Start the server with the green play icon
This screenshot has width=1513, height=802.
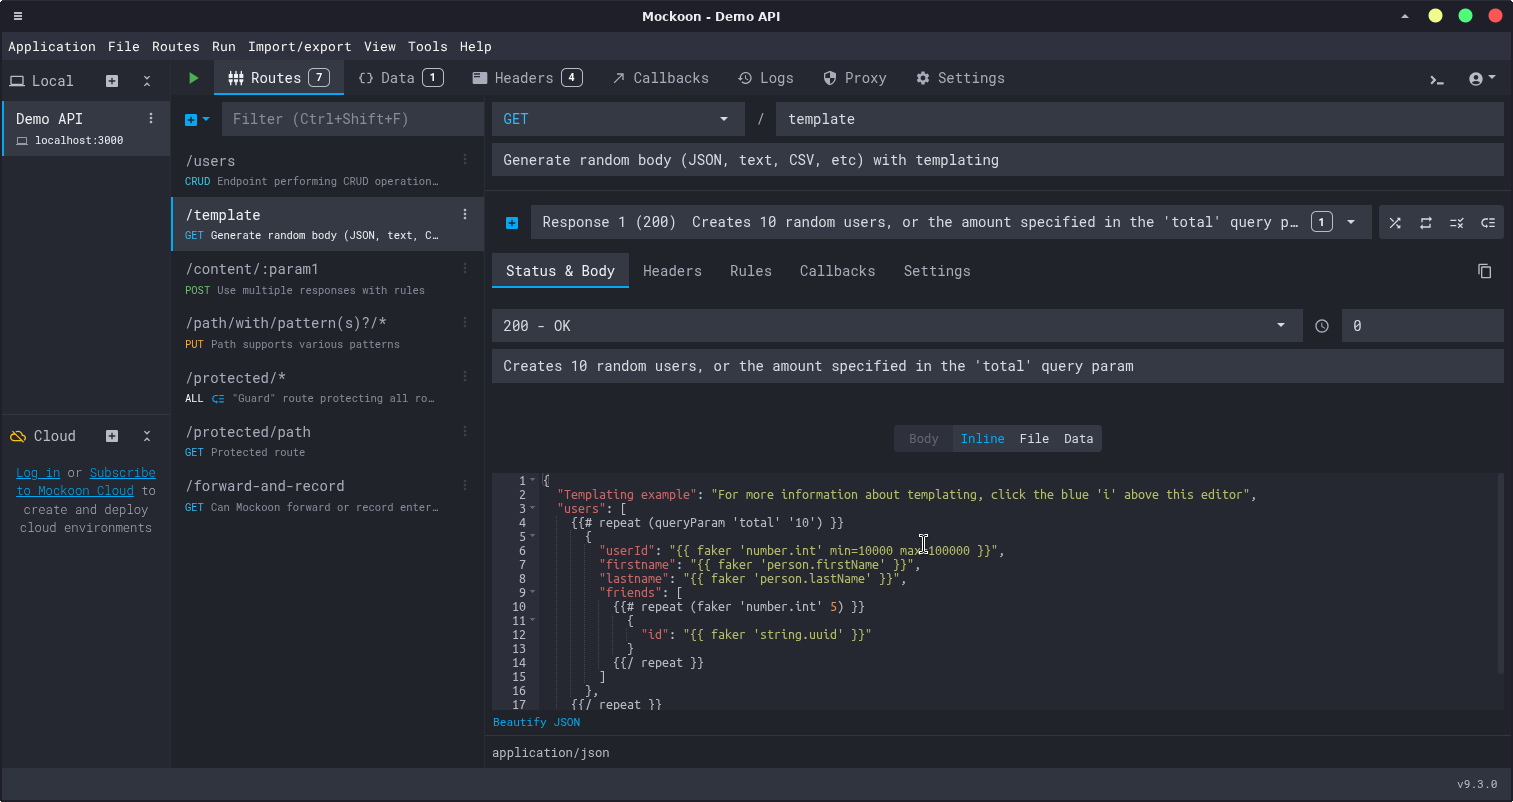(193, 78)
